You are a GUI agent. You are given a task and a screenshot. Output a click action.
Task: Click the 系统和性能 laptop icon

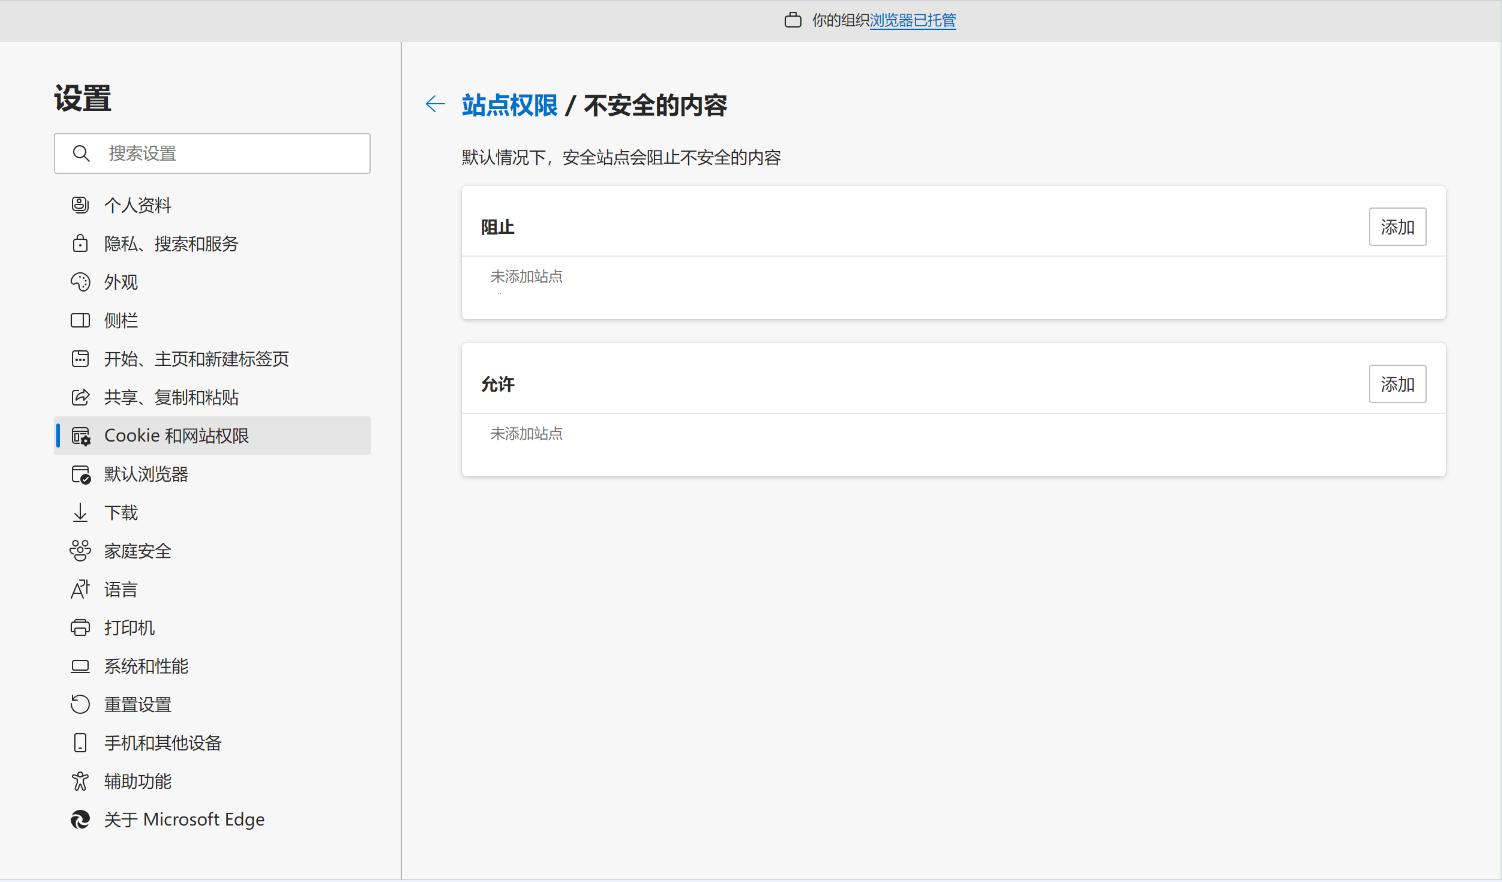click(80, 666)
